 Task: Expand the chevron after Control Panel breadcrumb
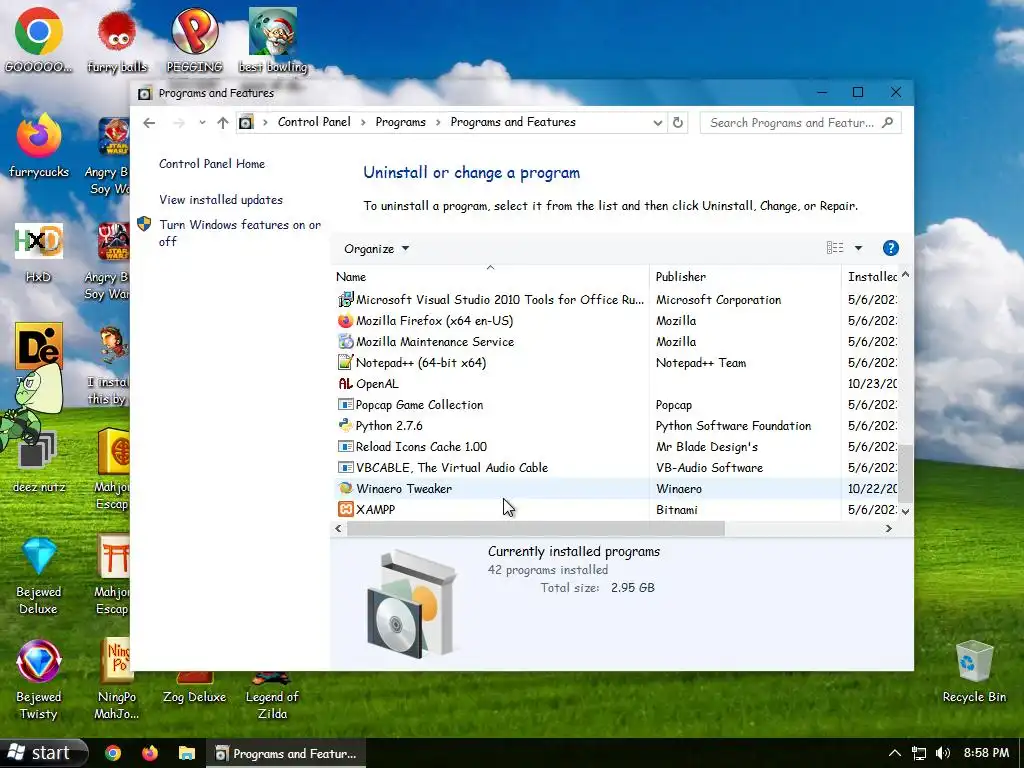tap(363, 122)
